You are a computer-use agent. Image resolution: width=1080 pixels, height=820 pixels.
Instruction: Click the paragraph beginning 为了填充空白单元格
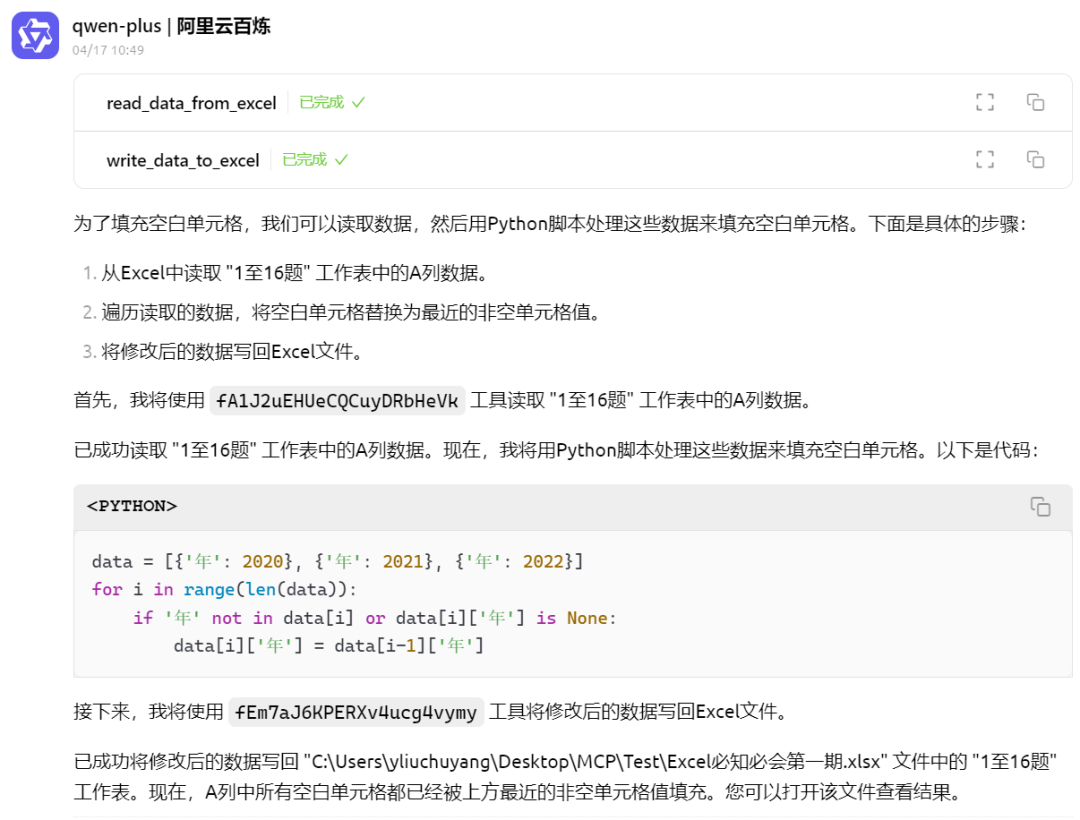coord(550,224)
